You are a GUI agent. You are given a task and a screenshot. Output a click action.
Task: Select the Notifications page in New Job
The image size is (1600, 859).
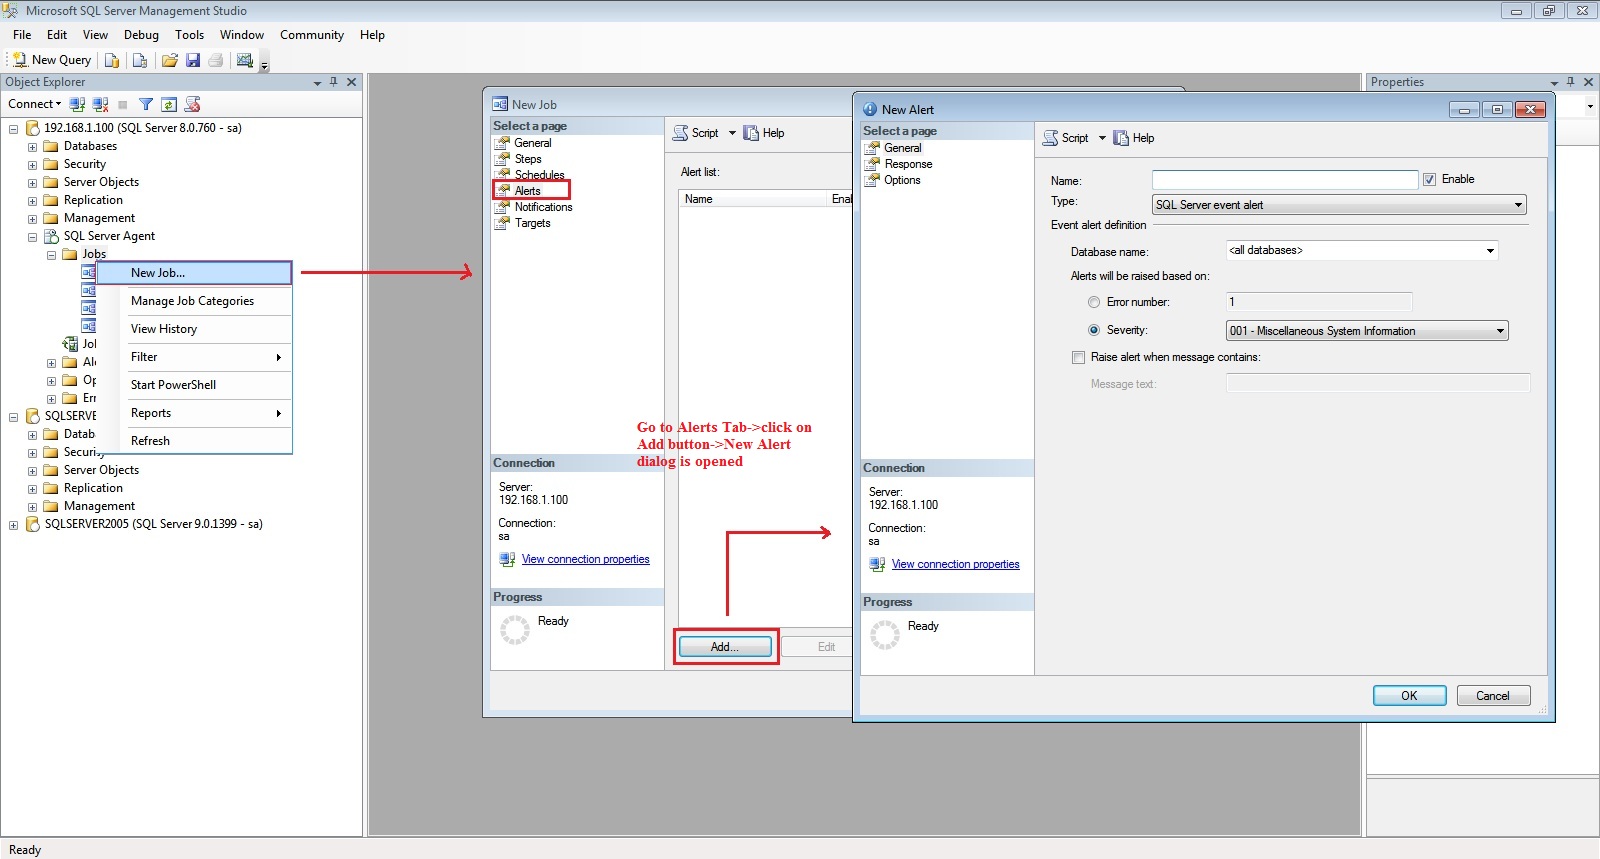[543, 207]
